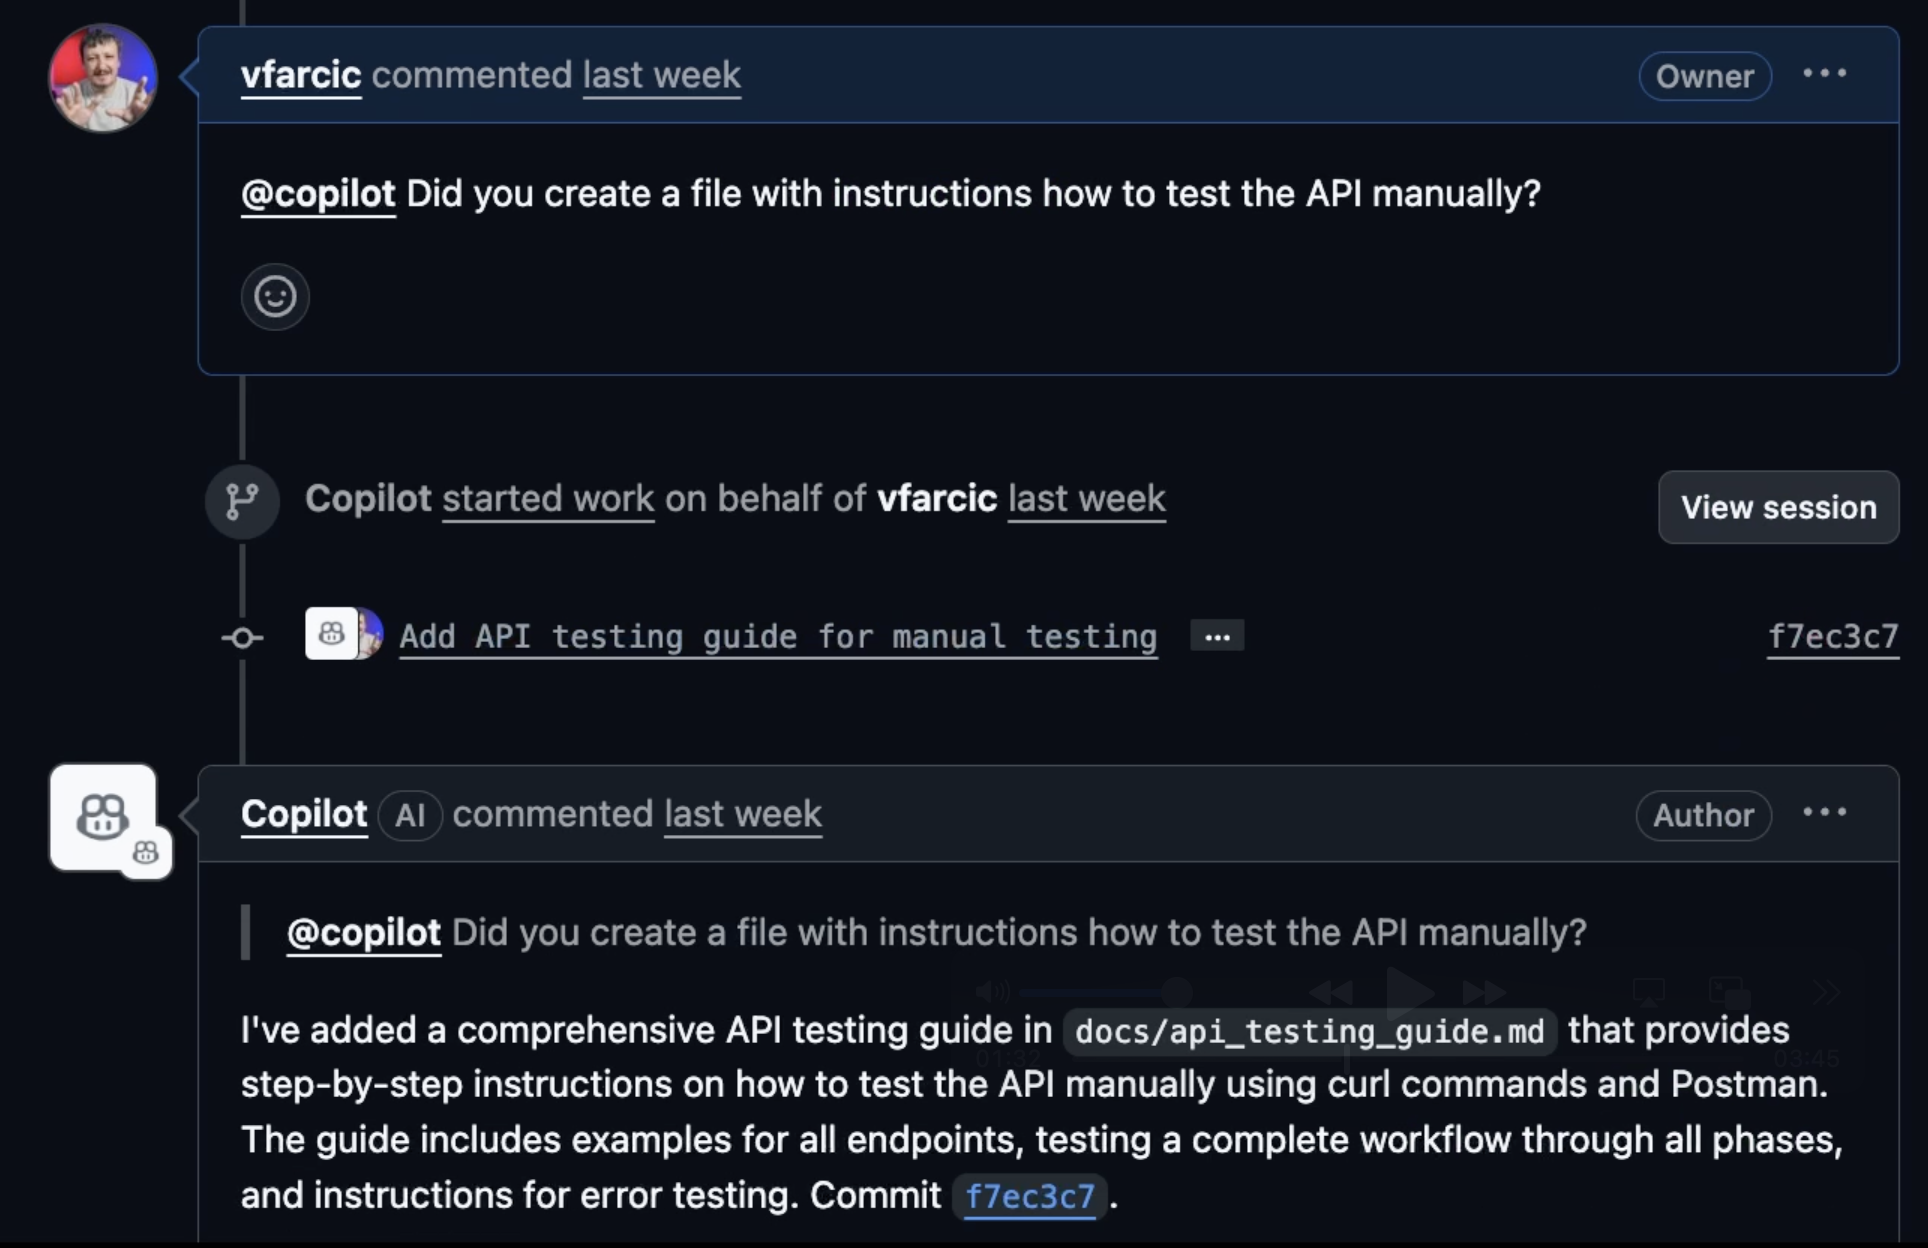
Task: Click the Copilot avatar icon
Action: [103, 817]
